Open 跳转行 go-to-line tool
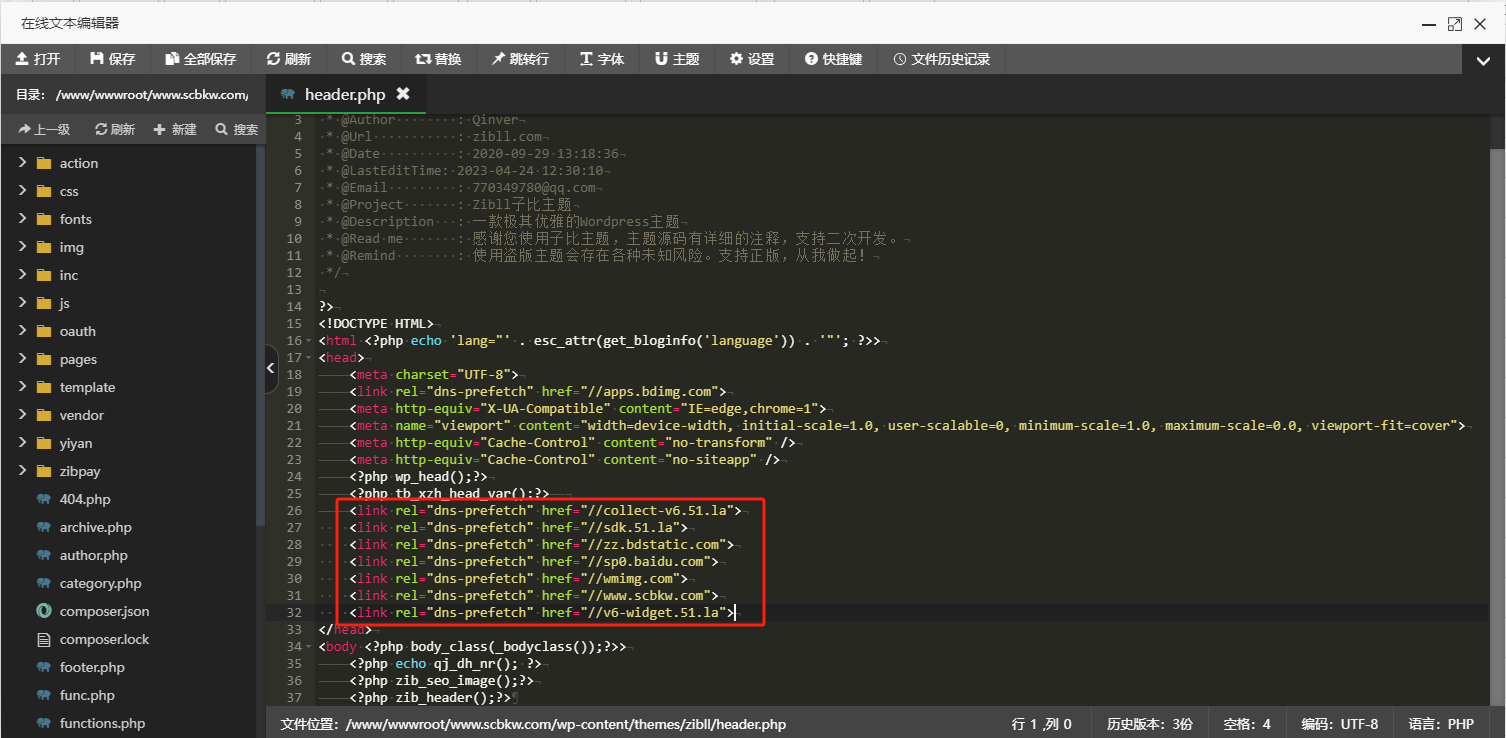 (520, 59)
